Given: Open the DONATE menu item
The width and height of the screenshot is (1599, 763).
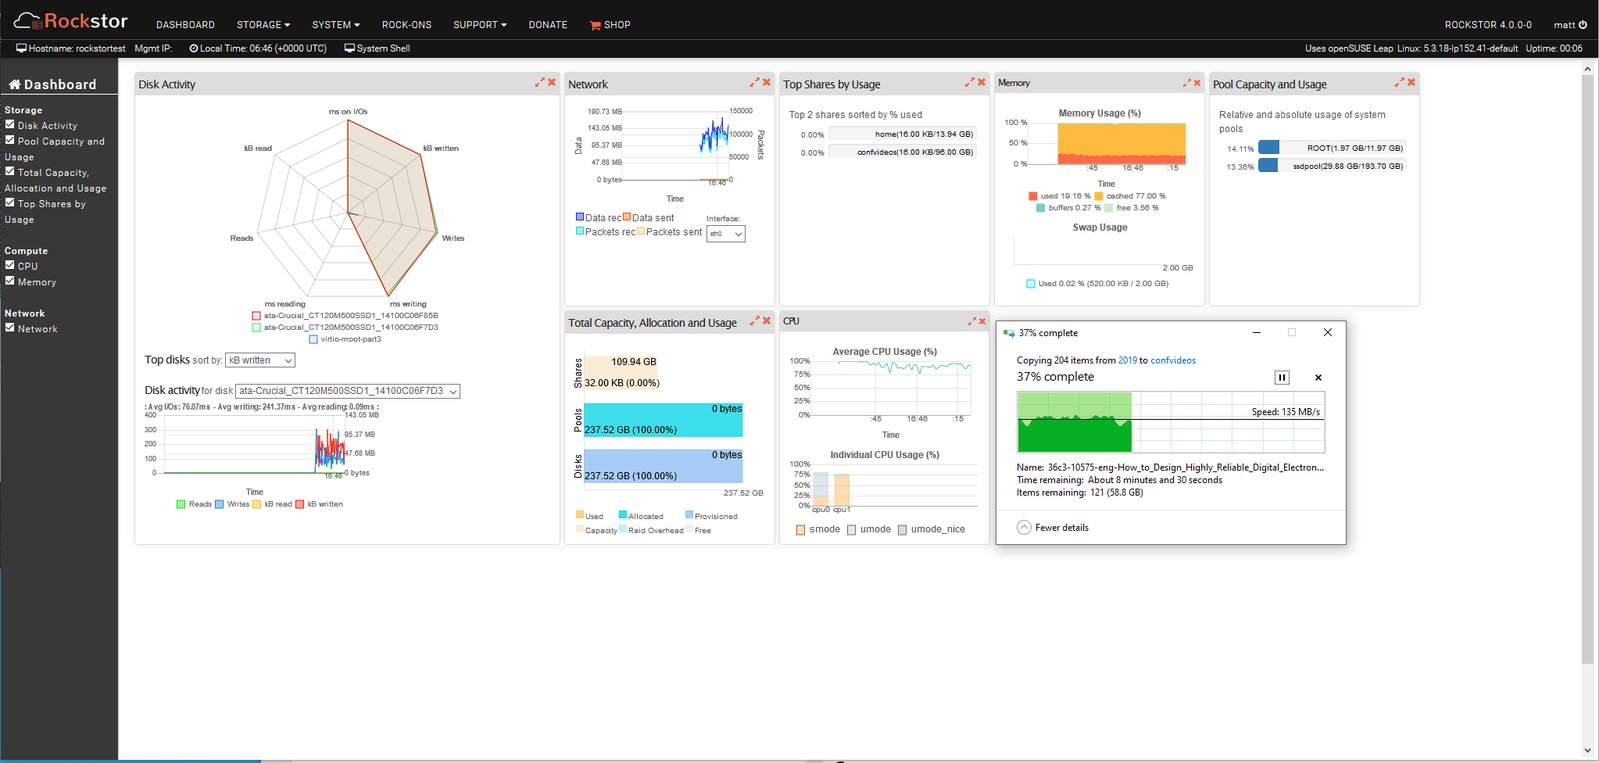Looking at the screenshot, I should click(548, 25).
